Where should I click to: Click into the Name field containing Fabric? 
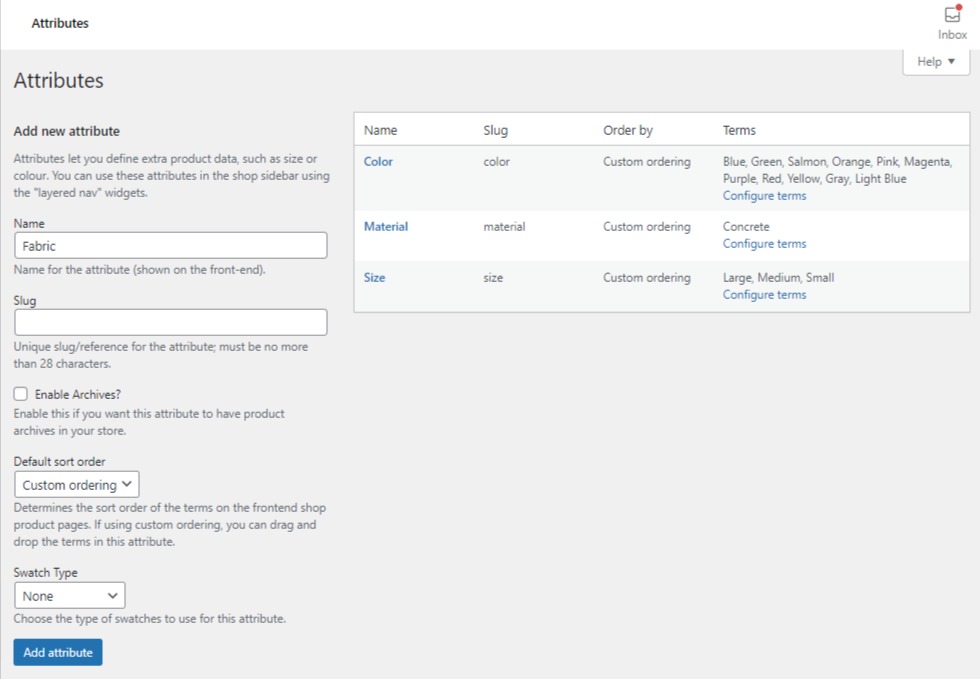[171, 245]
